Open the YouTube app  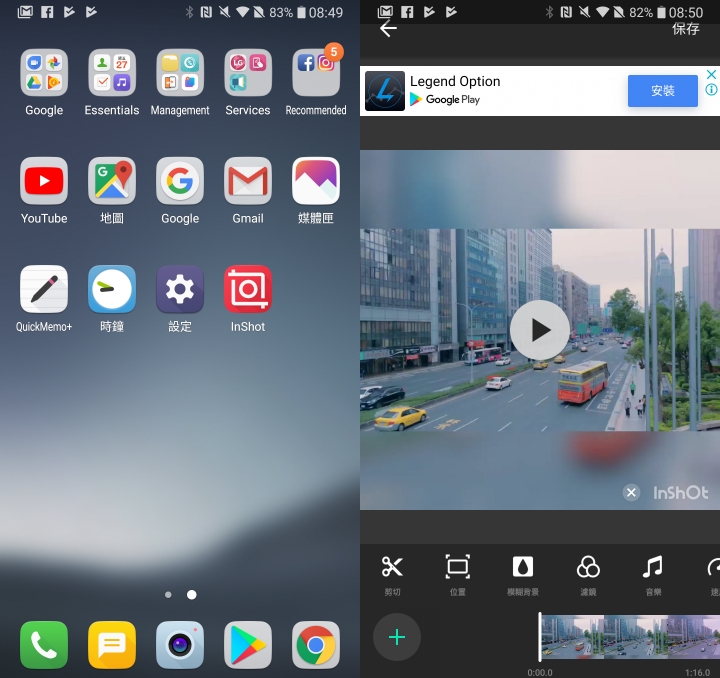44,181
